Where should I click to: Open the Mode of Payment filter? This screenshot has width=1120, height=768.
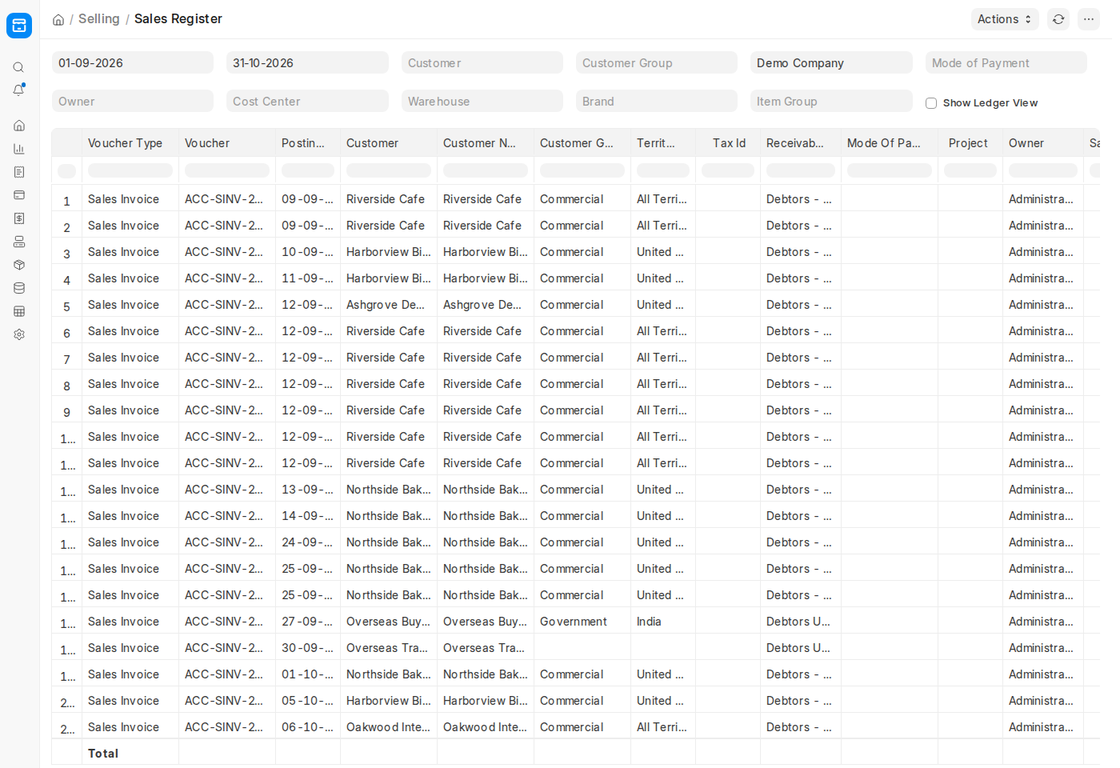point(1006,63)
